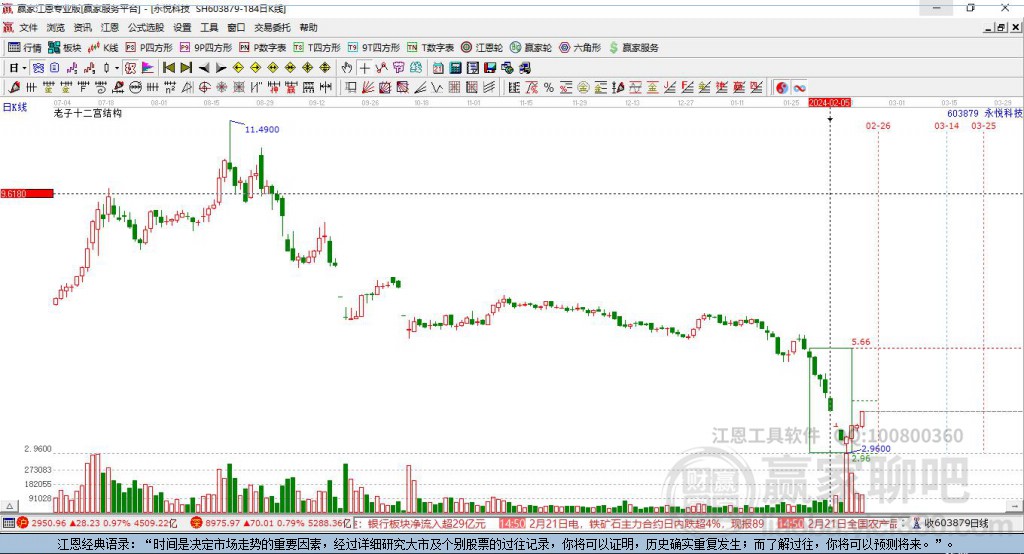The height and width of the screenshot is (554, 1024).
Task: Open the 文件 menu
Action: pos(29,27)
